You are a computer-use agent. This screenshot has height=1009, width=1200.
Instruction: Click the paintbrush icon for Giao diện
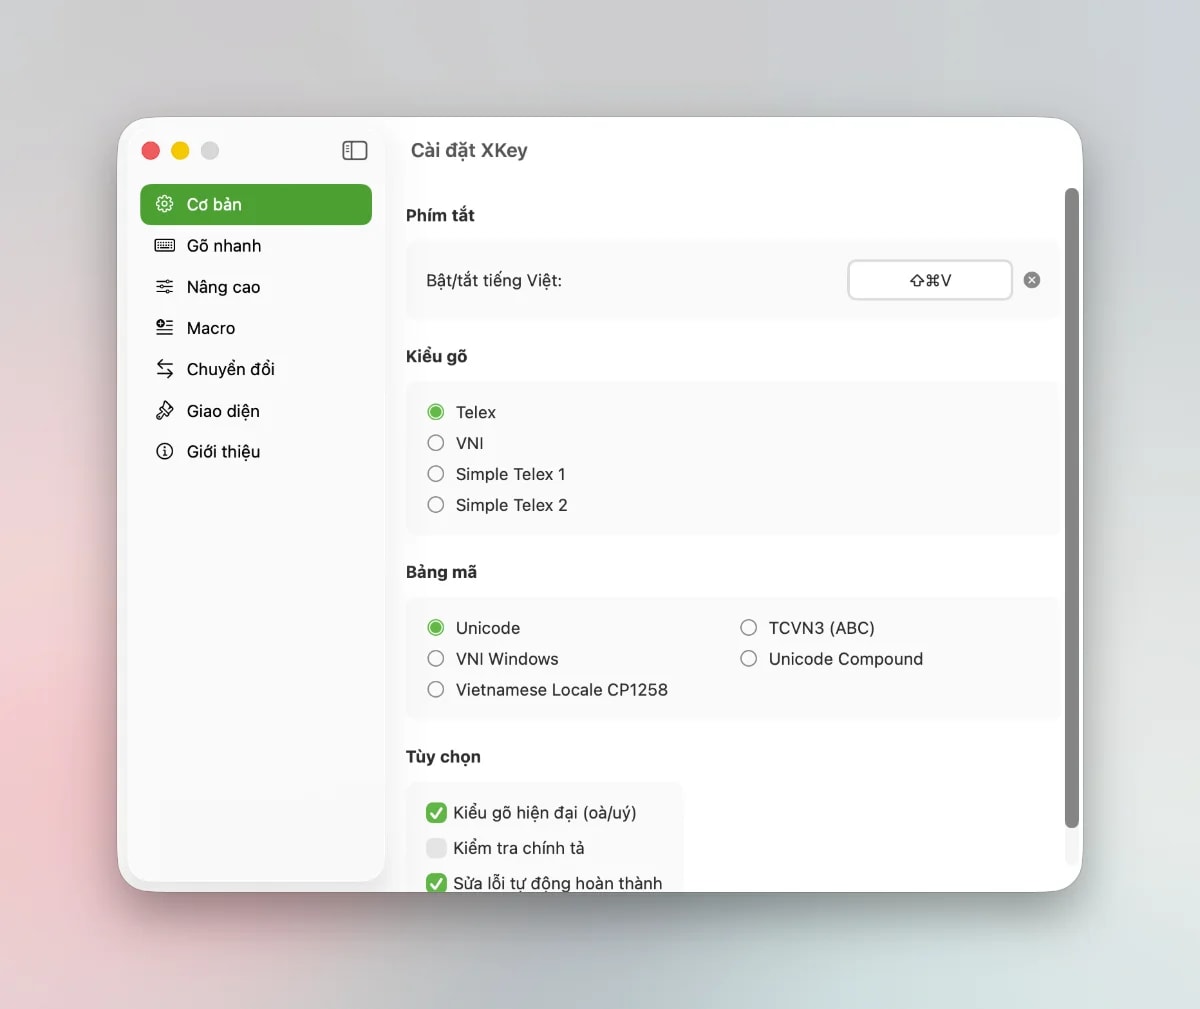[x=164, y=410]
